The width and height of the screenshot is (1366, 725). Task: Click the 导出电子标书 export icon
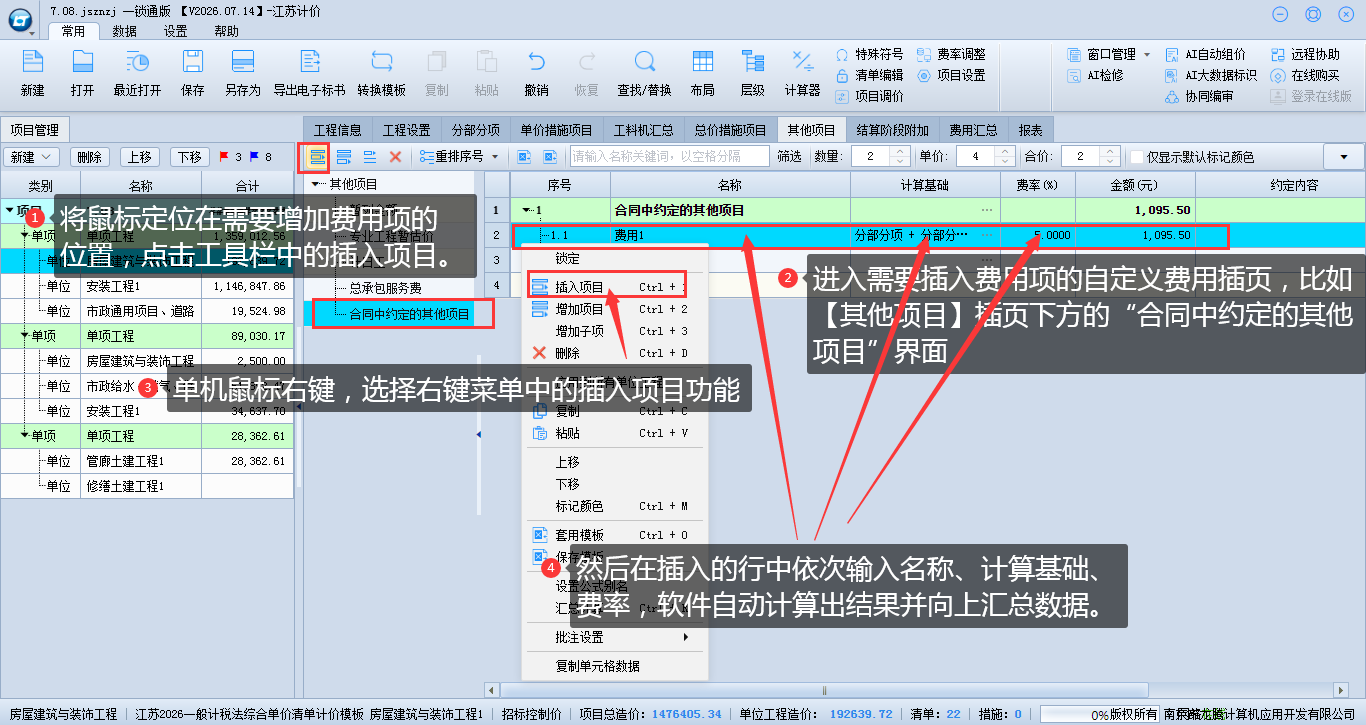(309, 61)
